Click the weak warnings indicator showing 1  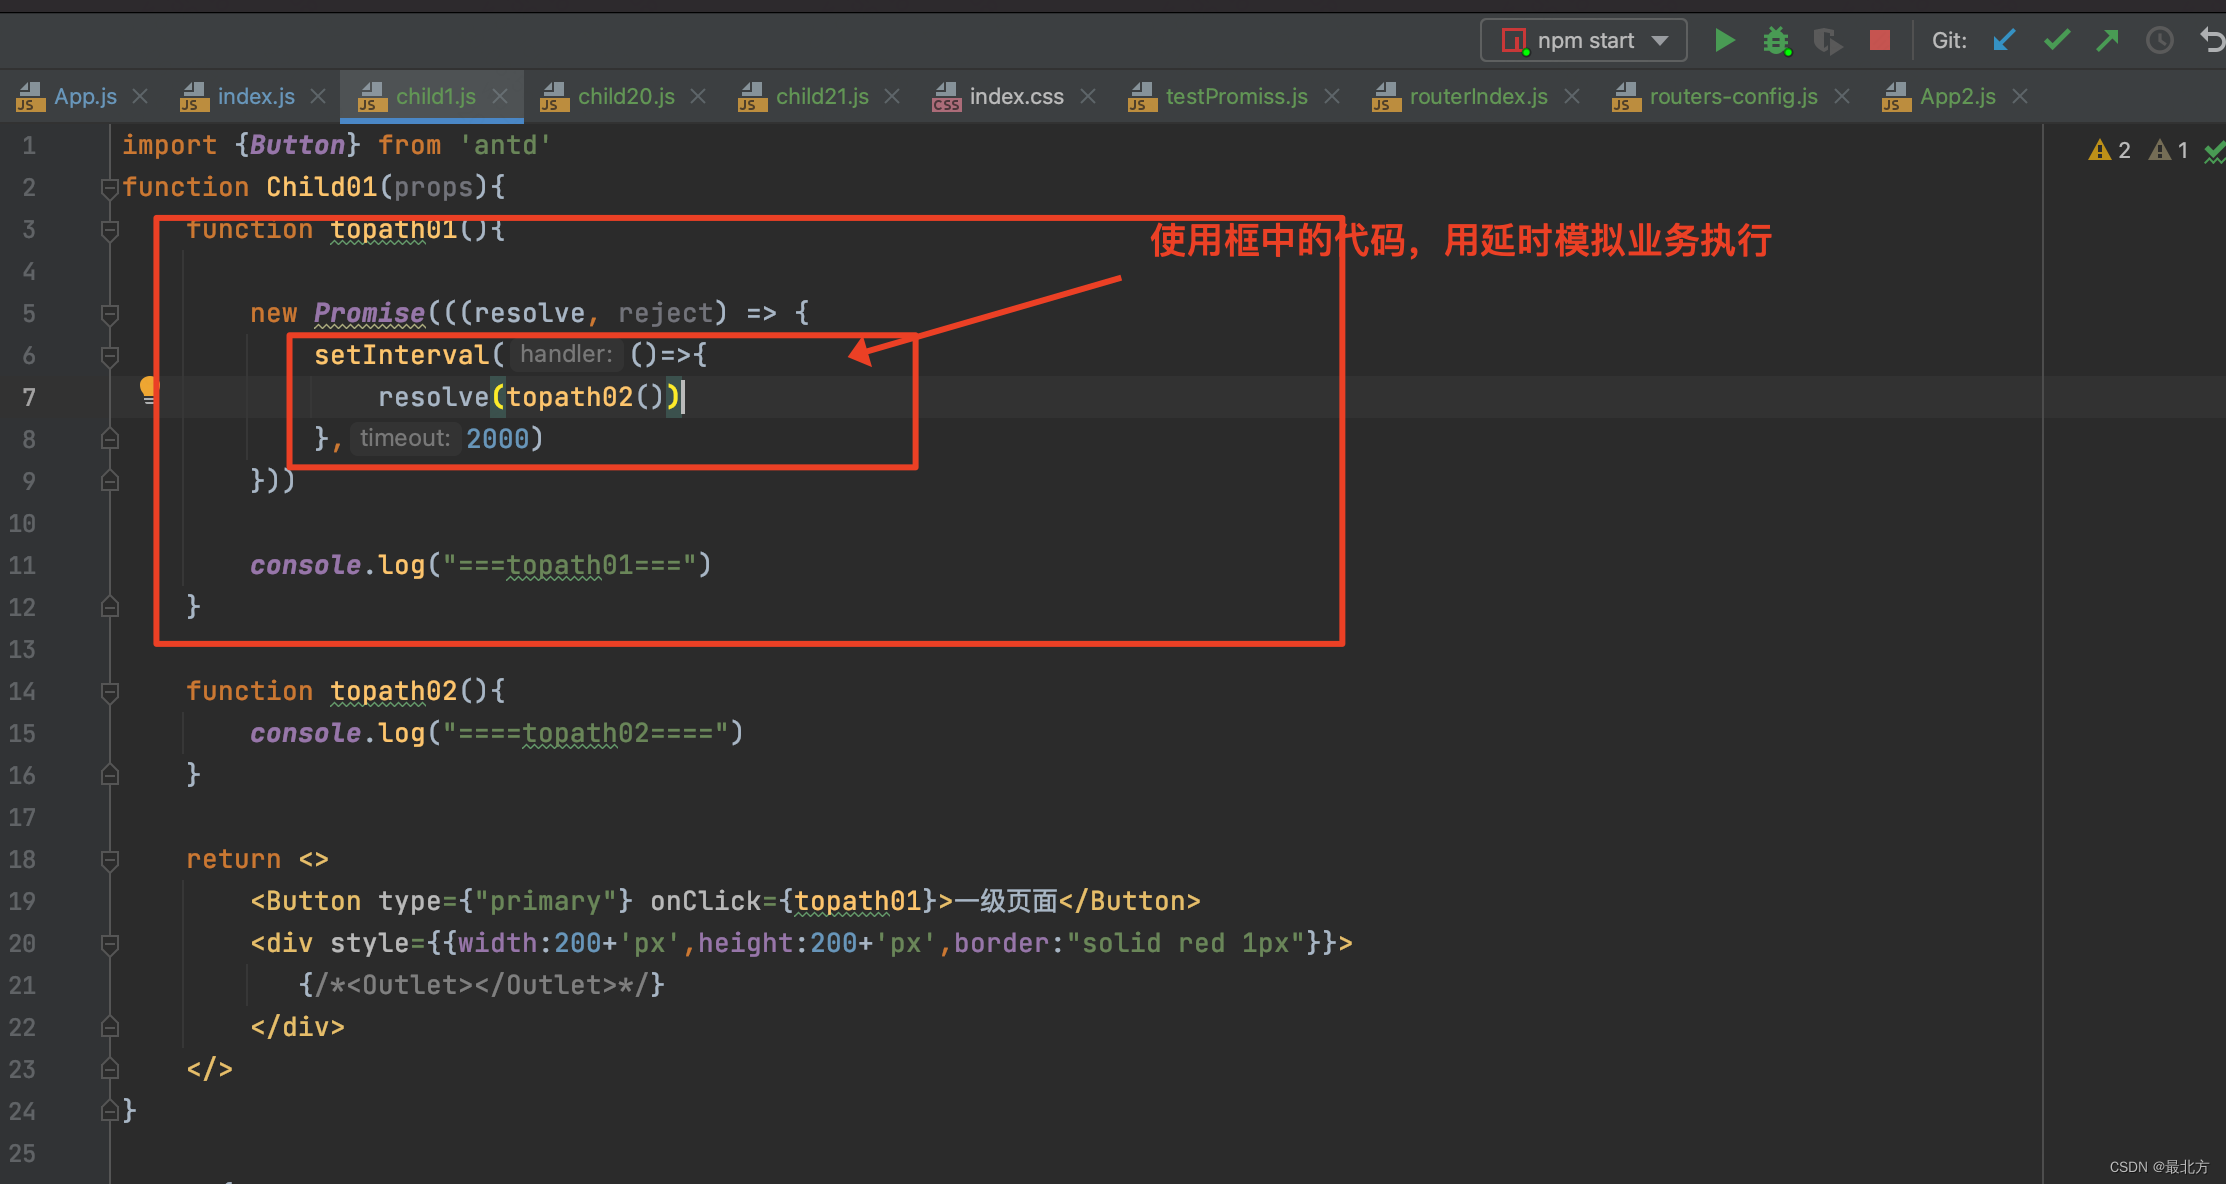(2168, 151)
